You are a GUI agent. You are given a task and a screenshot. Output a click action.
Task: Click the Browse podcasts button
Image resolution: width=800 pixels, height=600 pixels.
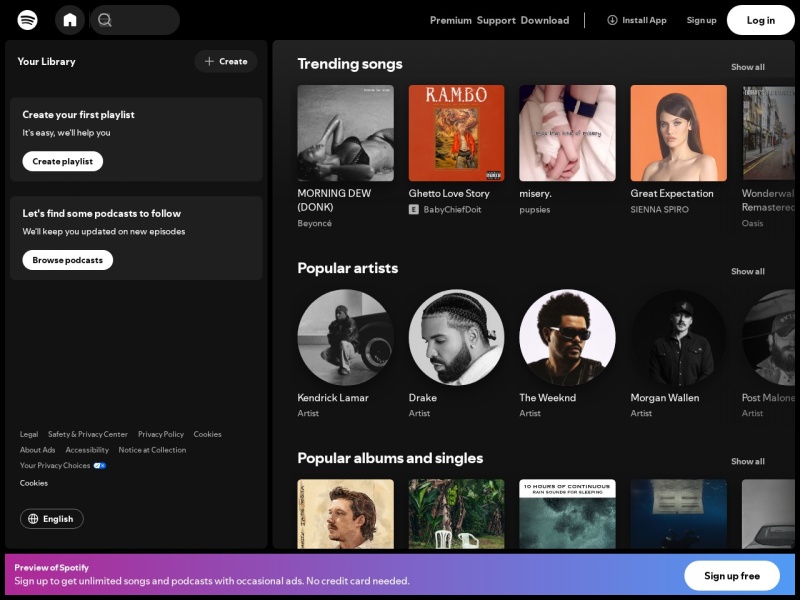[x=67, y=260]
